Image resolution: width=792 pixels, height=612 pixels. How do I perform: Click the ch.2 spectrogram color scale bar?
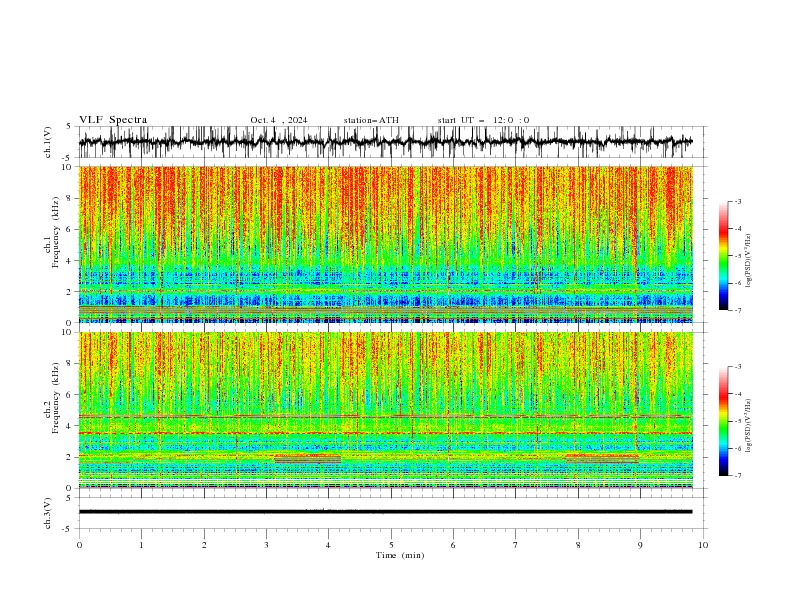click(x=723, y=421)
